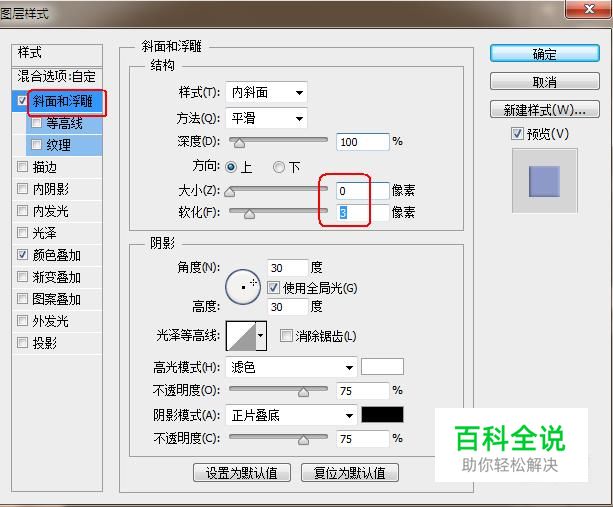Click the style preview square thumbnail

click(x=544, y=181)
